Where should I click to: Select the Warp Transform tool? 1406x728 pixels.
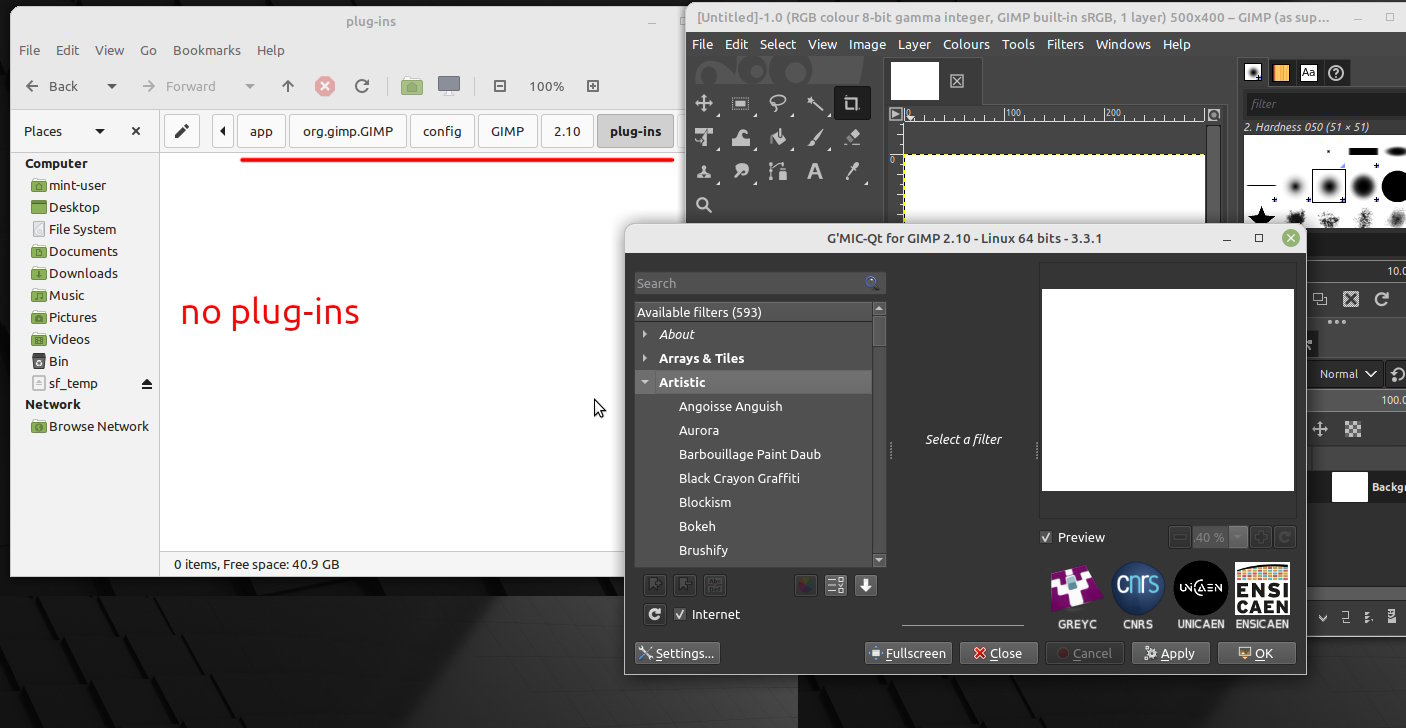pos(741,137)
